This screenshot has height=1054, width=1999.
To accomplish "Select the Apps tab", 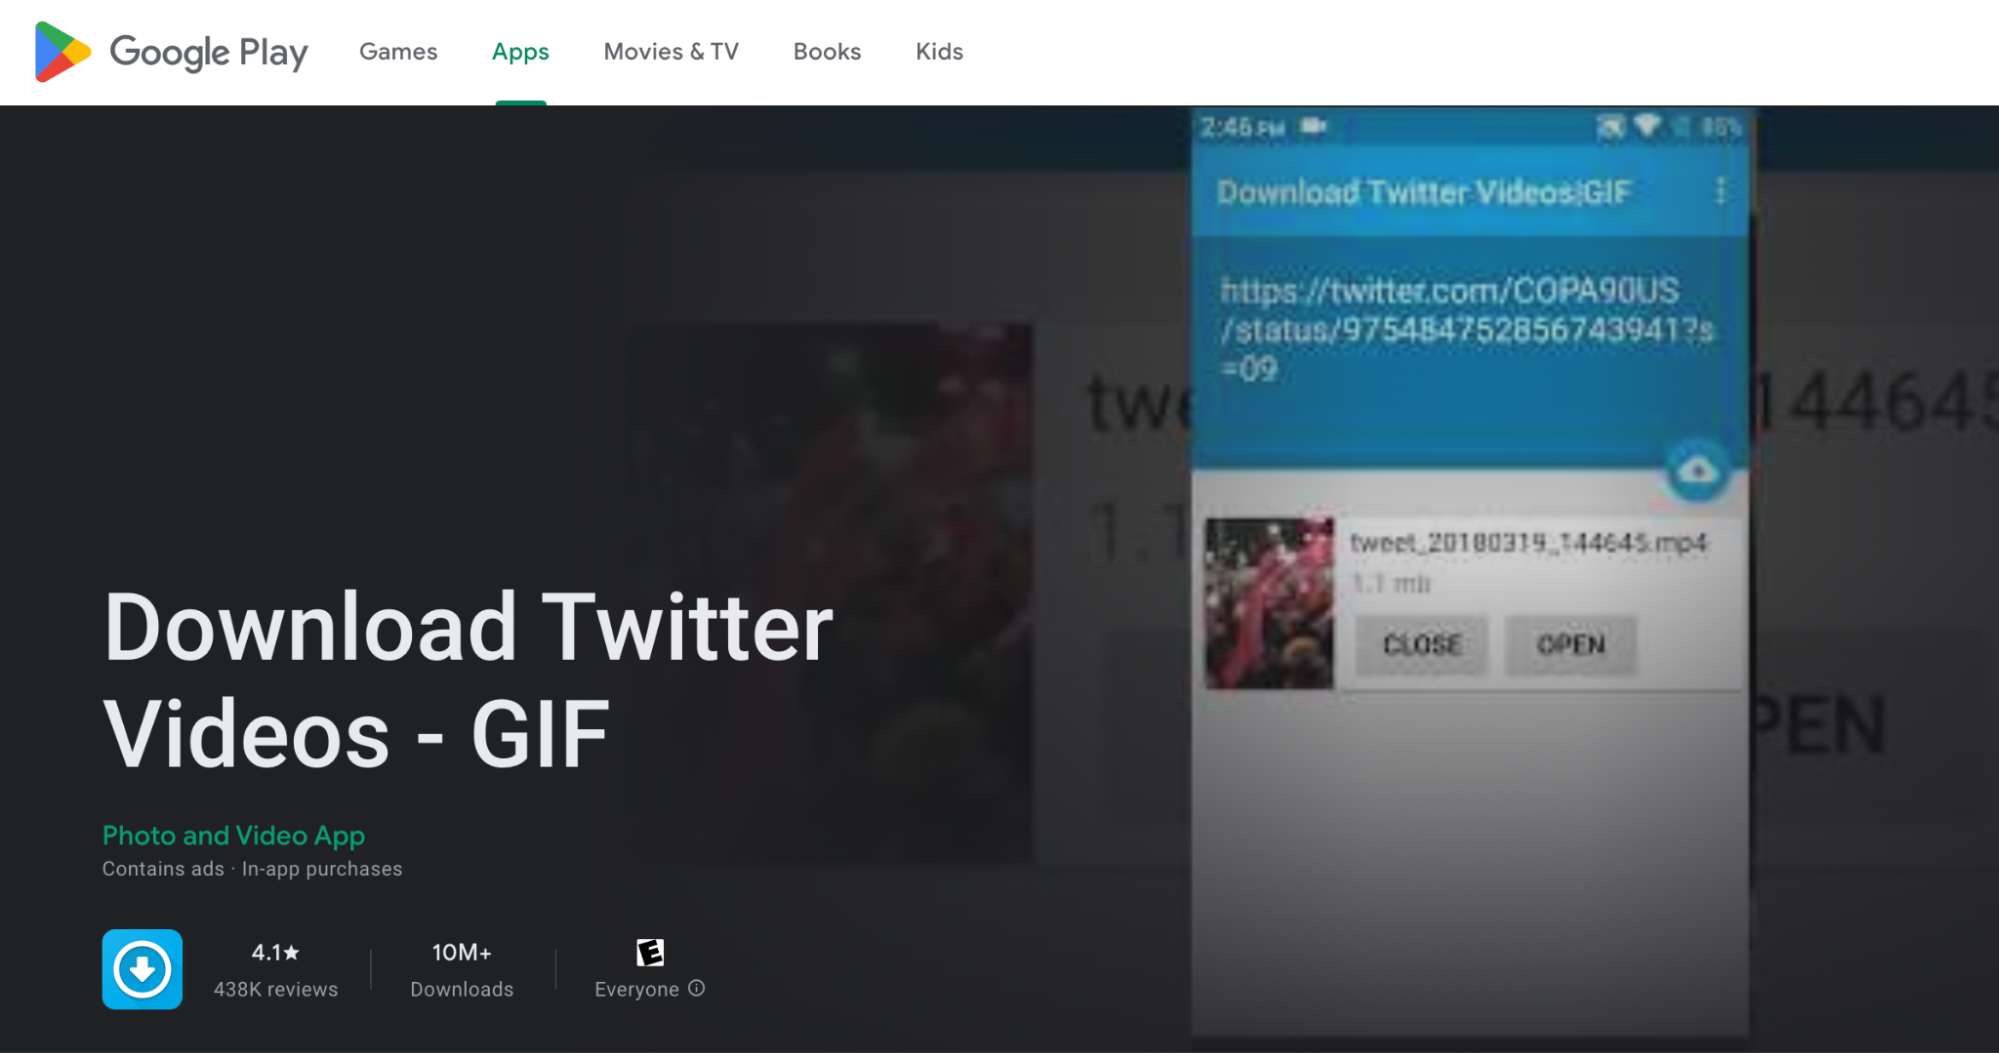I will [520, 52].
